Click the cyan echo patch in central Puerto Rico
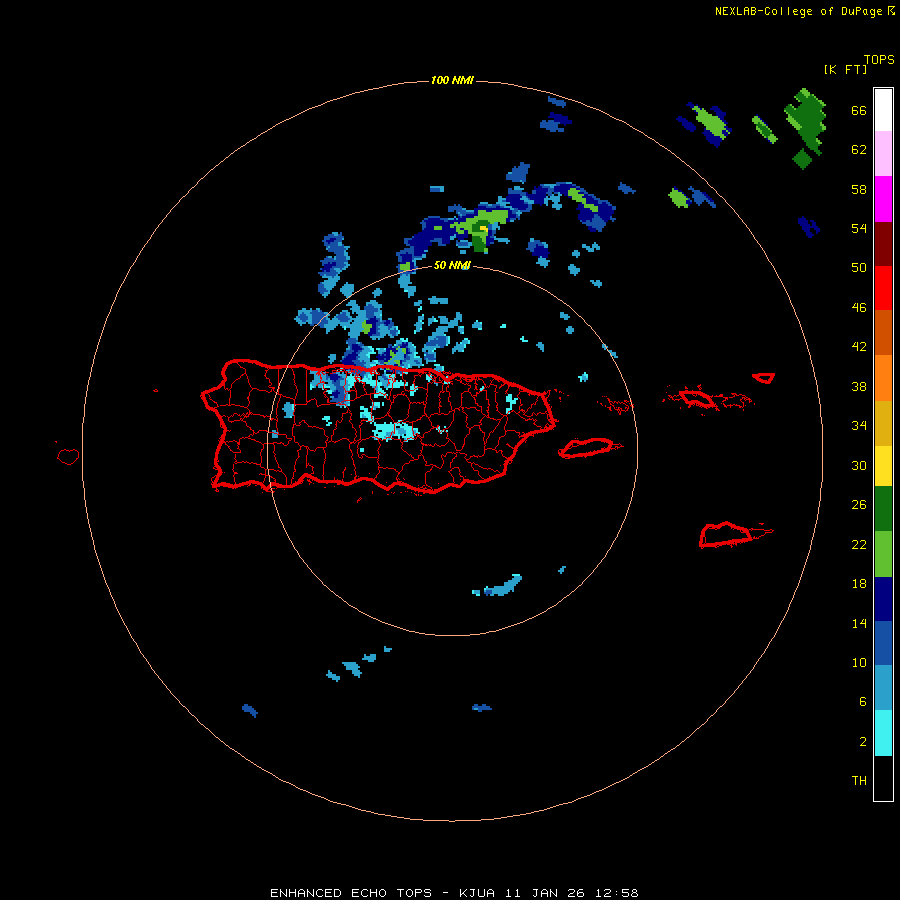The height and width of the screenshot is (900, 900). tap(394, 430)
